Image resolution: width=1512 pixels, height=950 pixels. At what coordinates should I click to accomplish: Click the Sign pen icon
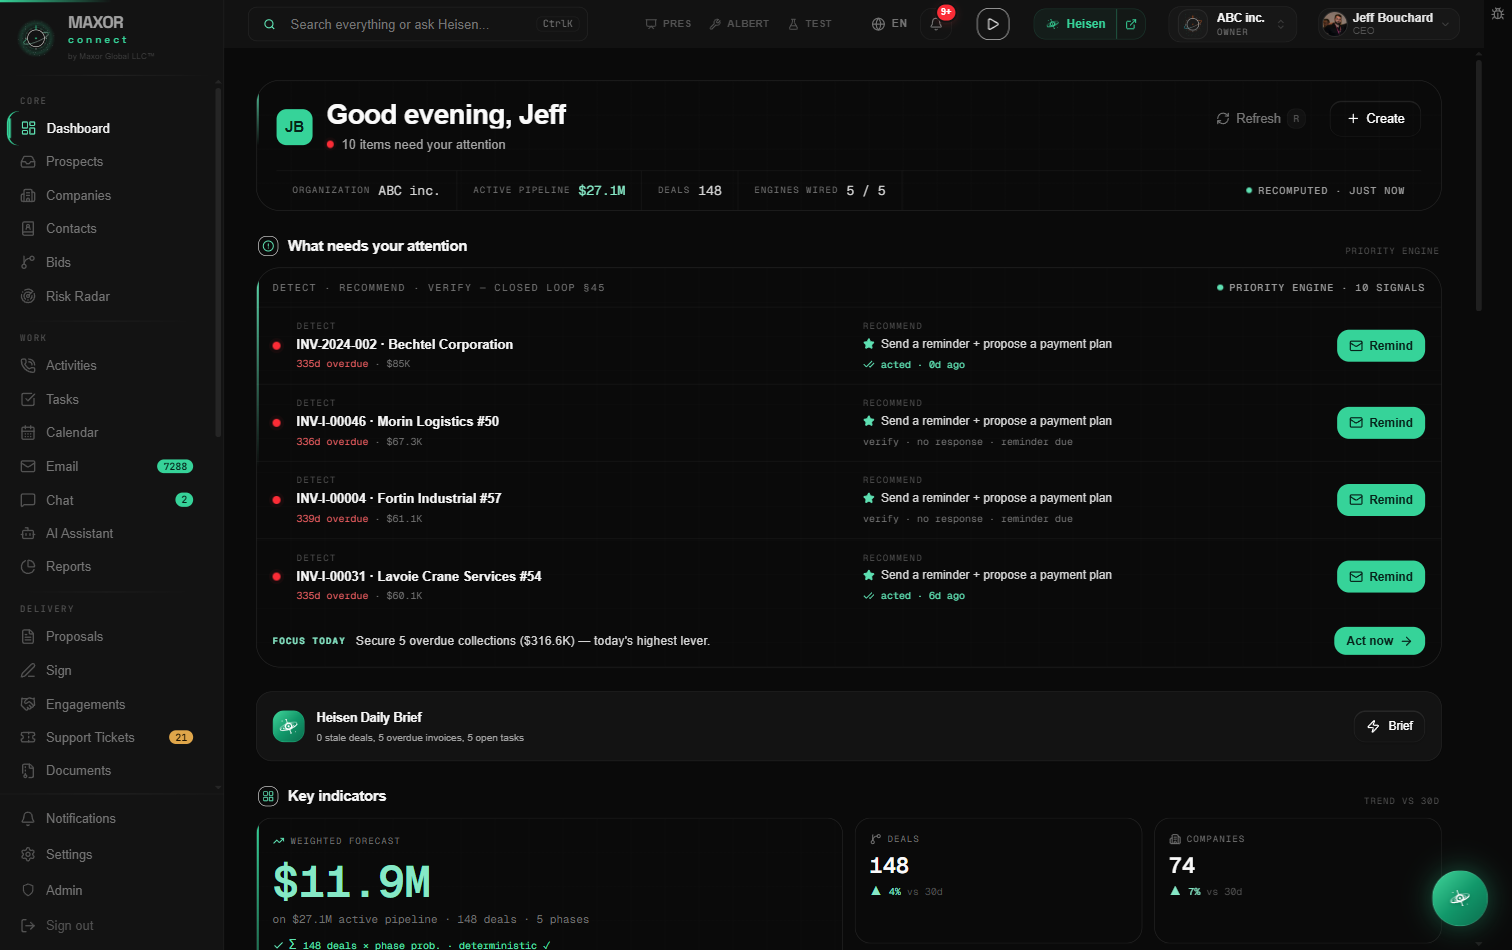tap(28, 670)
